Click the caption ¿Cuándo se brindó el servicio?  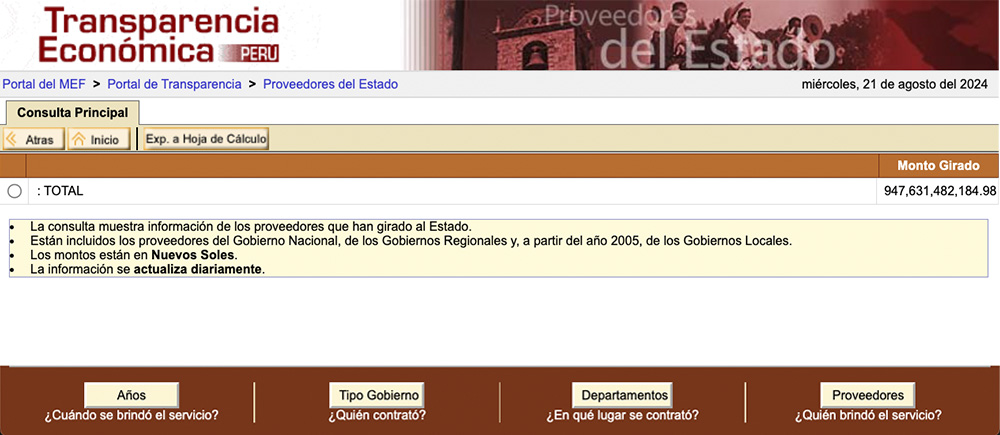(131, 416)
